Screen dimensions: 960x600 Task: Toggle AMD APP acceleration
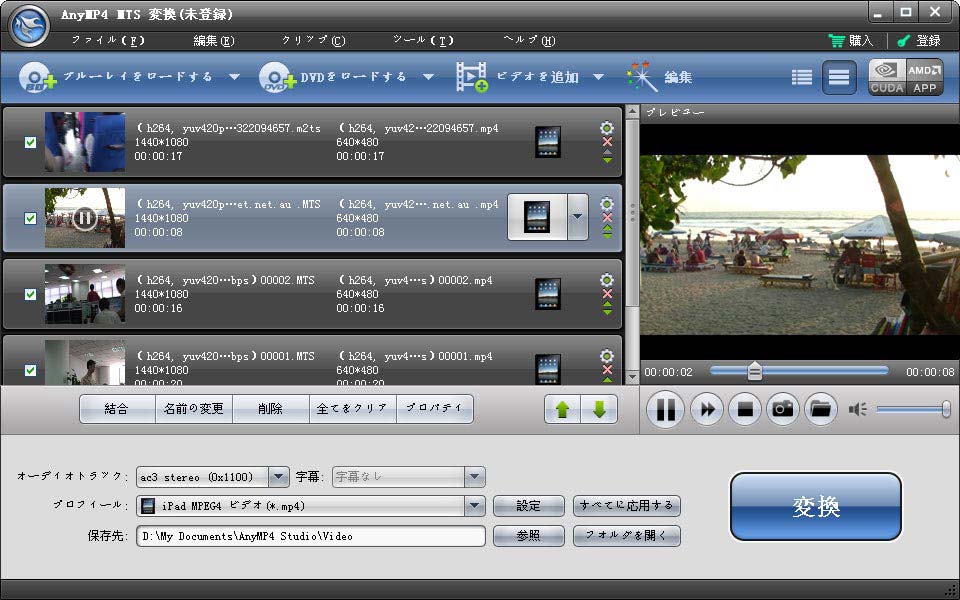tap(924, 77)
